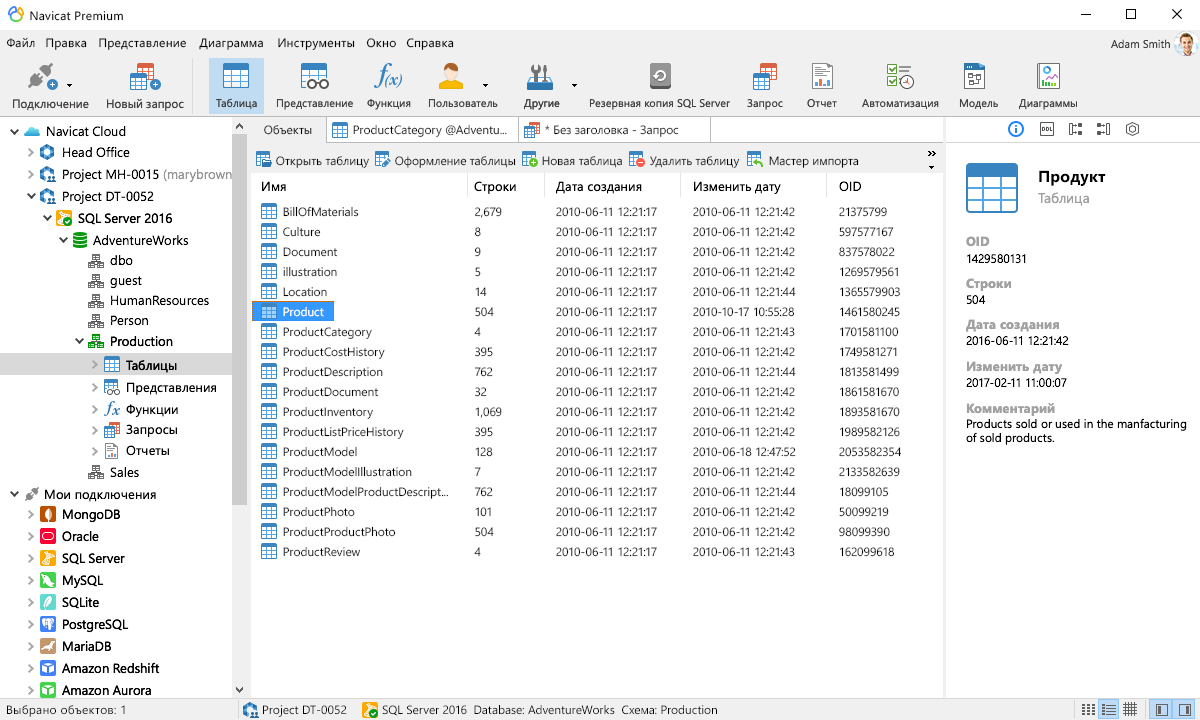
Task: Switch to the ProductCategory tab
Action: coord(422,130)
